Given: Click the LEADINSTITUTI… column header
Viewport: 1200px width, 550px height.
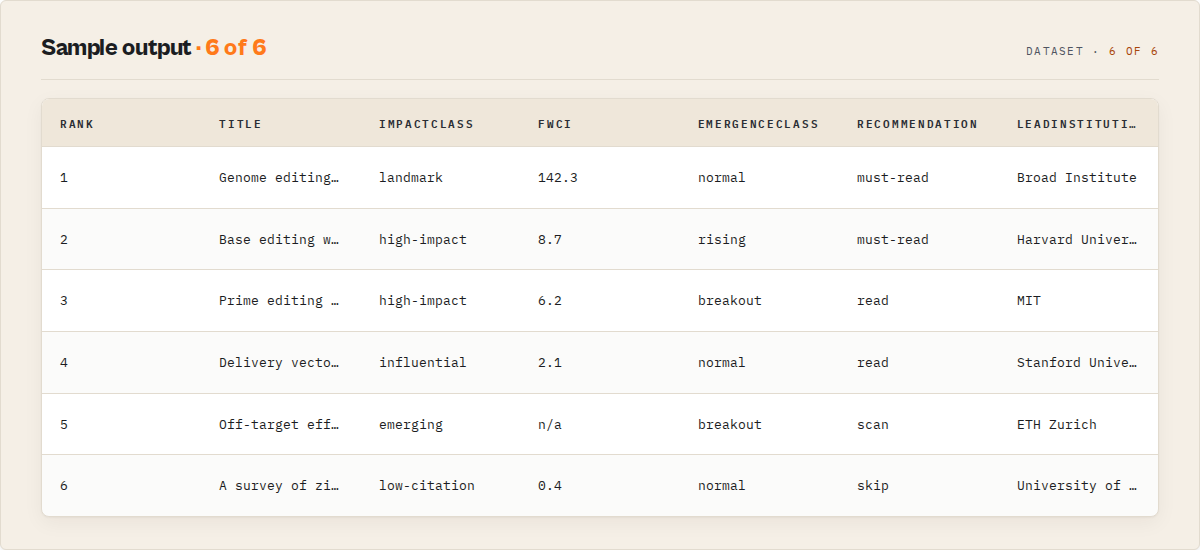Looking at the screenshot, I should click(x=1077, y=124).
